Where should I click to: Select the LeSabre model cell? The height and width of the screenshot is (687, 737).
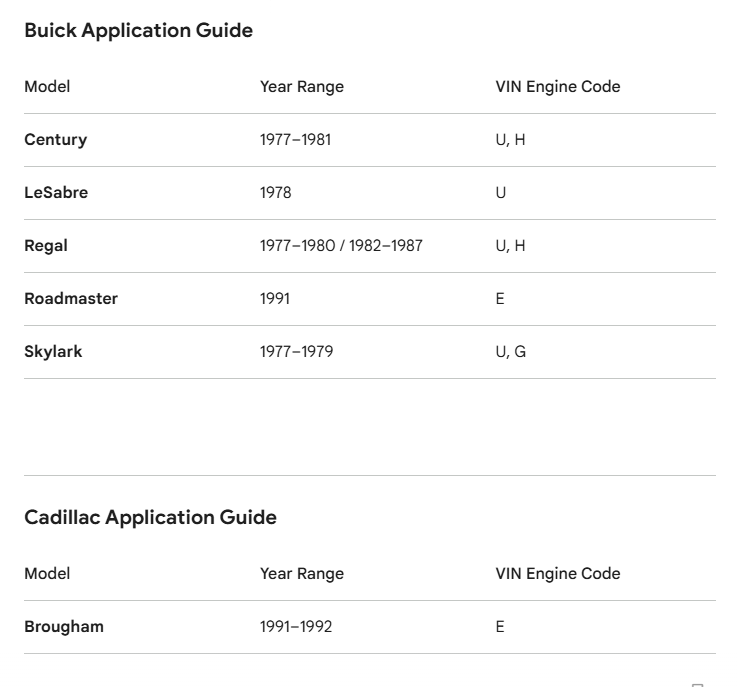pos(56,193)
